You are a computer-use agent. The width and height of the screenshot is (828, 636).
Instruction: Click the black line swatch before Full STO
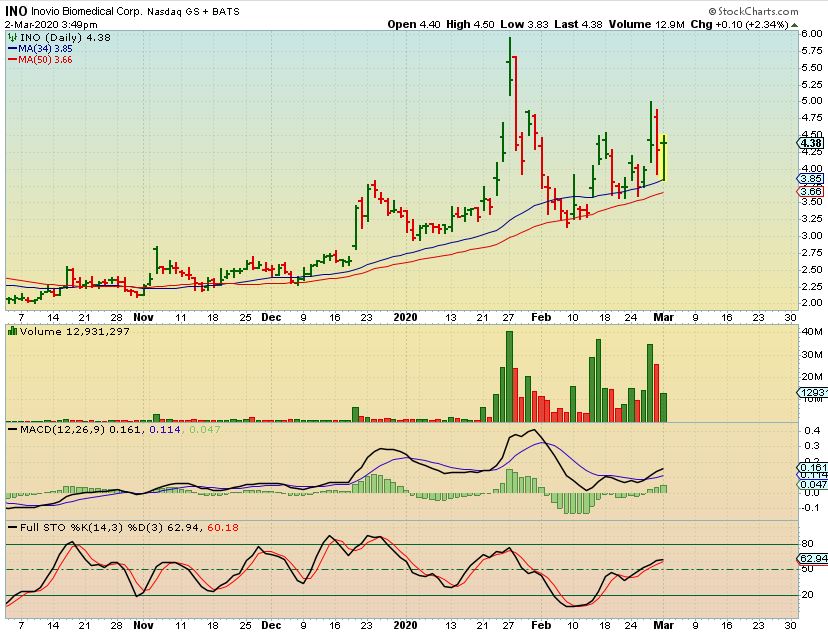coord(13,527)
